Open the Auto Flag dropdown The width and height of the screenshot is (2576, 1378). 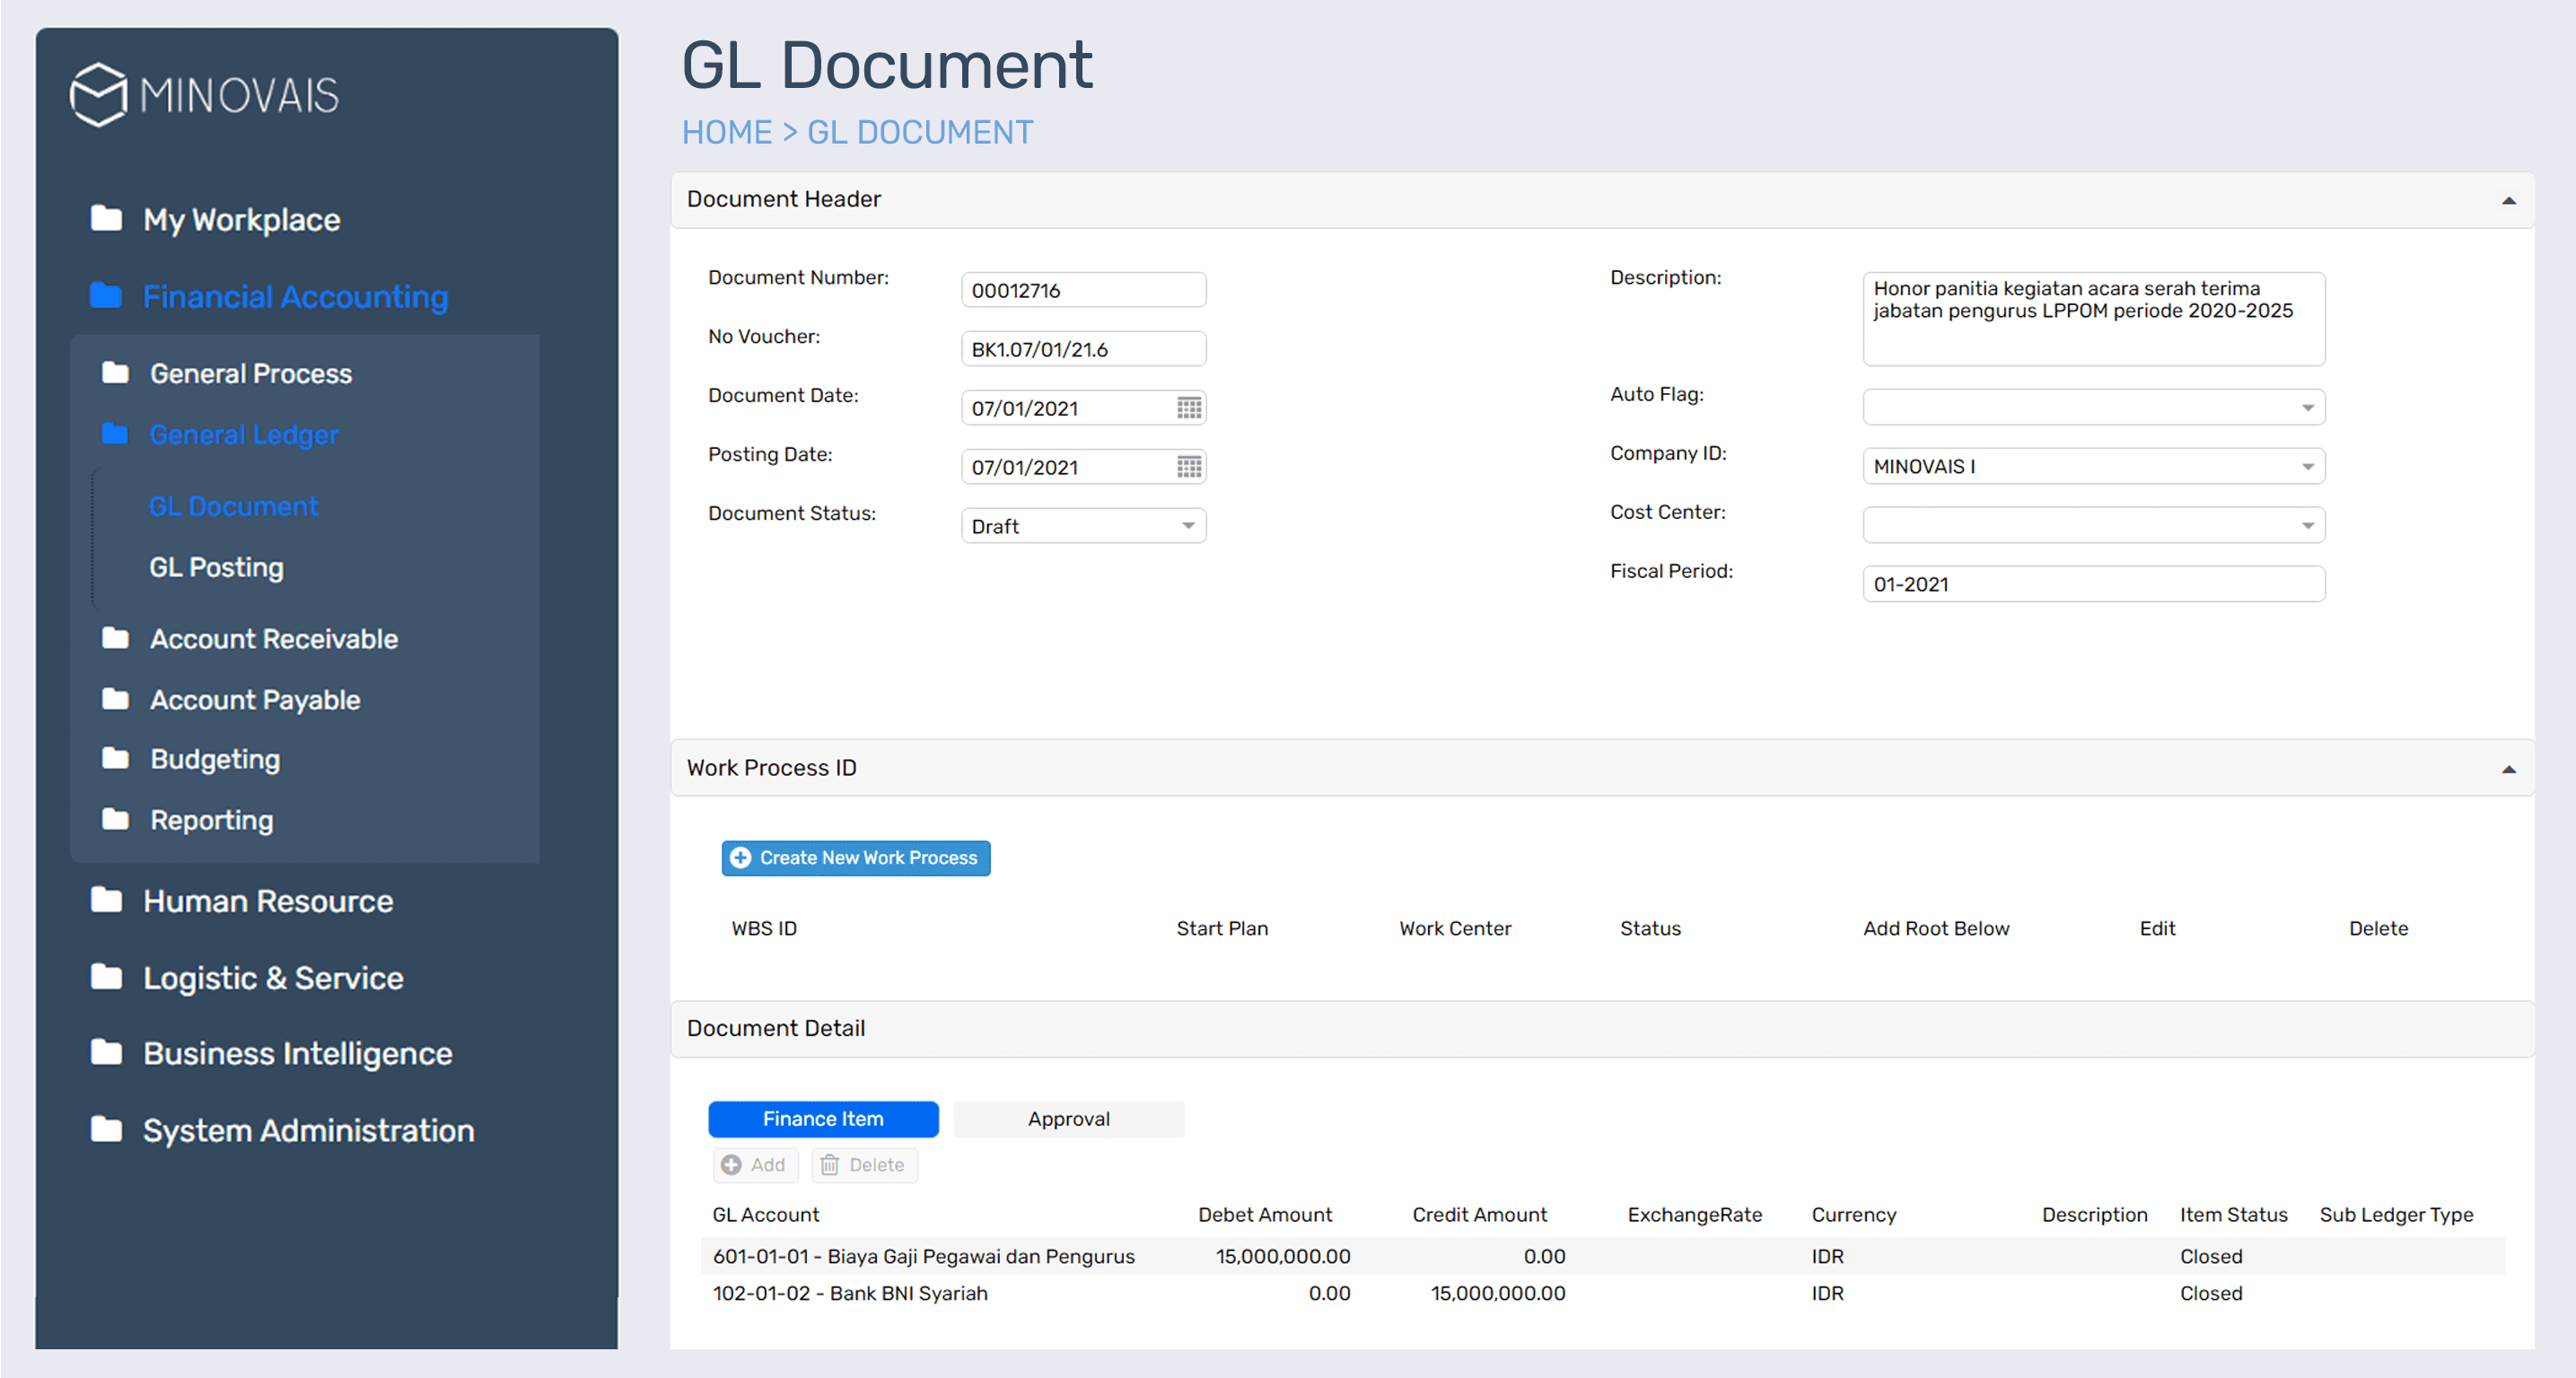pos(2307,408)
